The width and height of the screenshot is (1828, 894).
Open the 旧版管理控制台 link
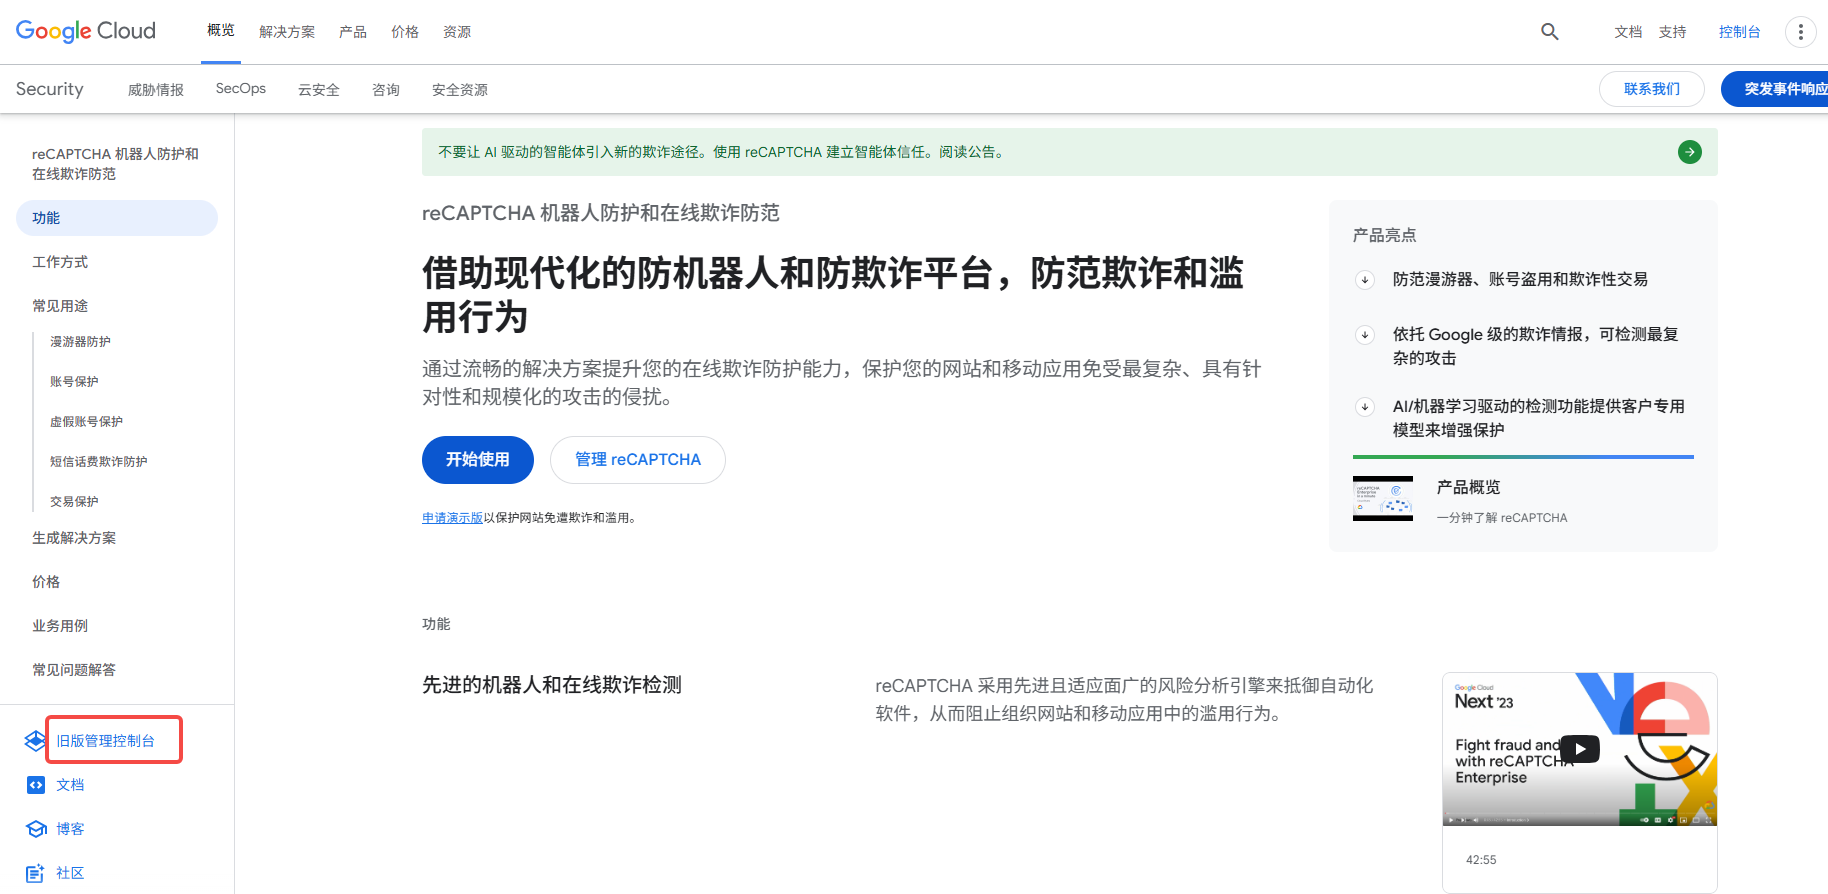pos(105,741)
